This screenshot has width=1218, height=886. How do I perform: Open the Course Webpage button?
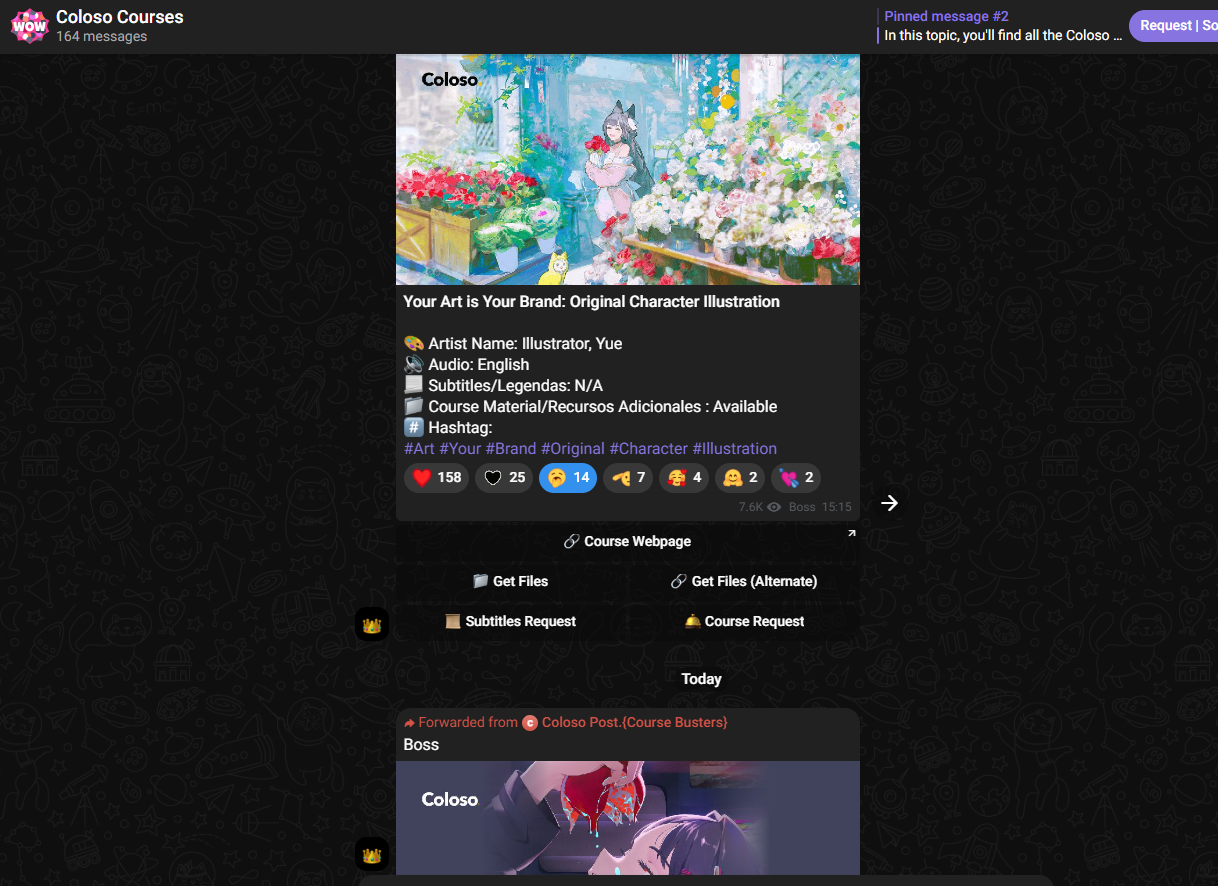[628, 541]
